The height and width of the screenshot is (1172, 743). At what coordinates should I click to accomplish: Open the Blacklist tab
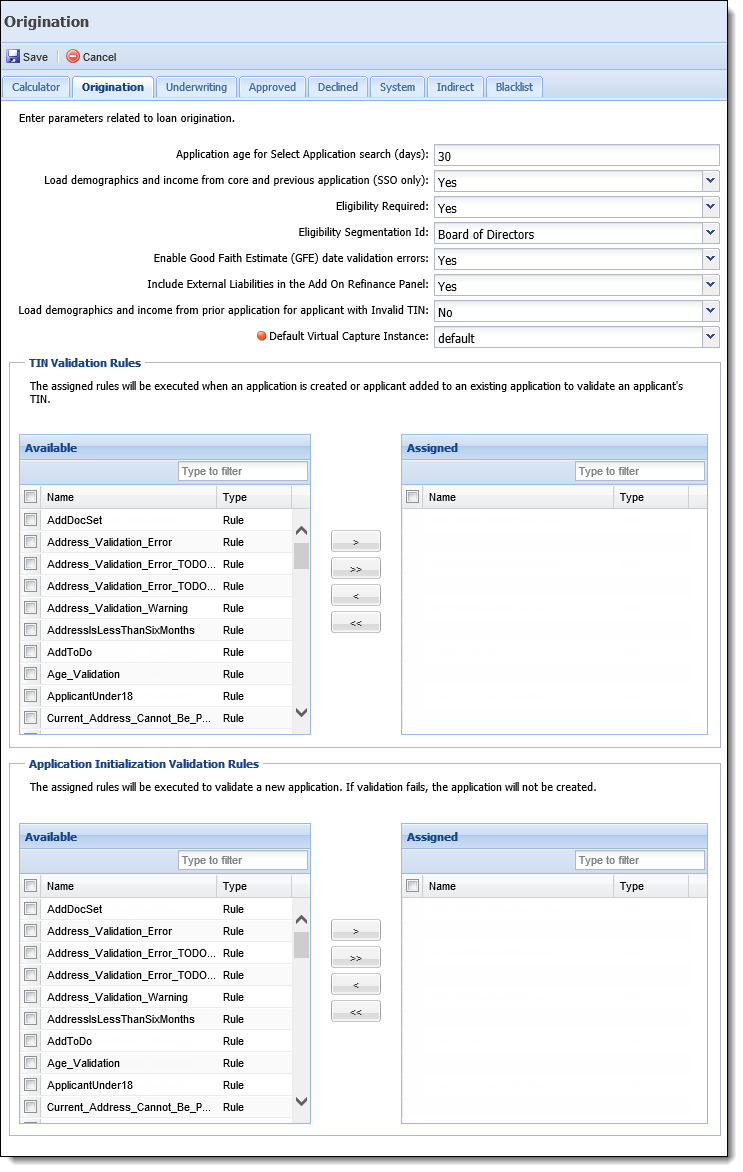(x=514, y=87)
